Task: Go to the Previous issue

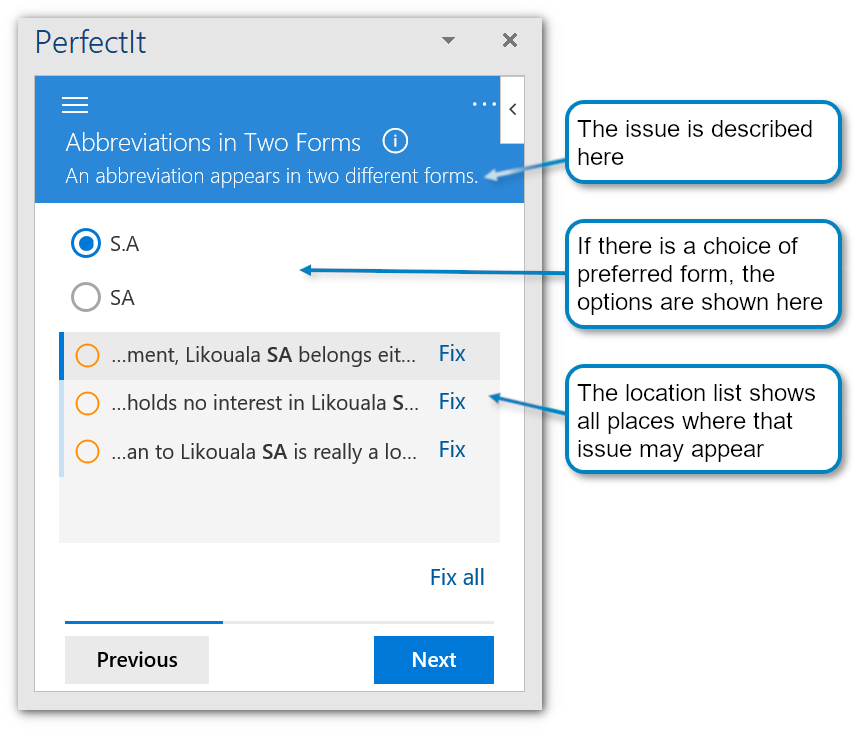Action: (x=137, y=660)
